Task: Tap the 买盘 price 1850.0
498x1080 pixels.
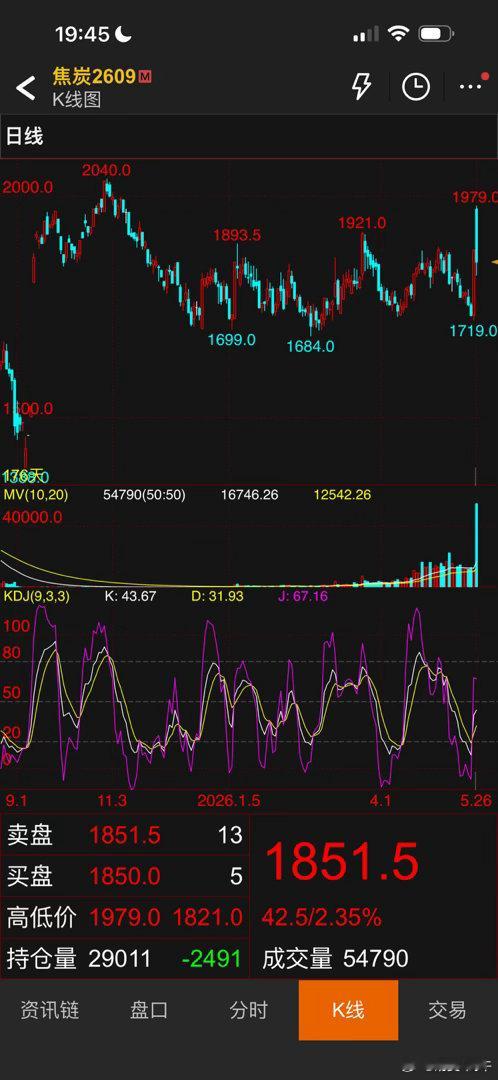Action: pos(125,876)
